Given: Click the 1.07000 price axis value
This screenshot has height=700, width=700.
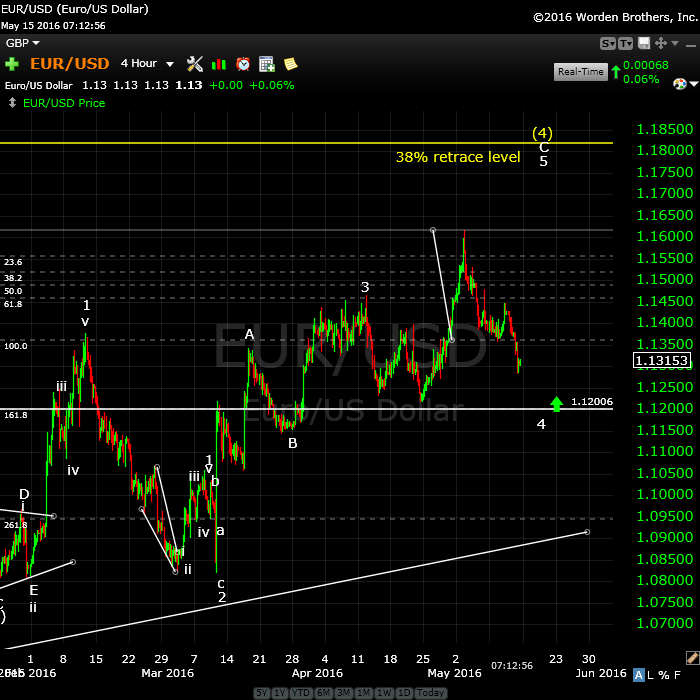Looking at the screenshot, I should coord(665,623).
